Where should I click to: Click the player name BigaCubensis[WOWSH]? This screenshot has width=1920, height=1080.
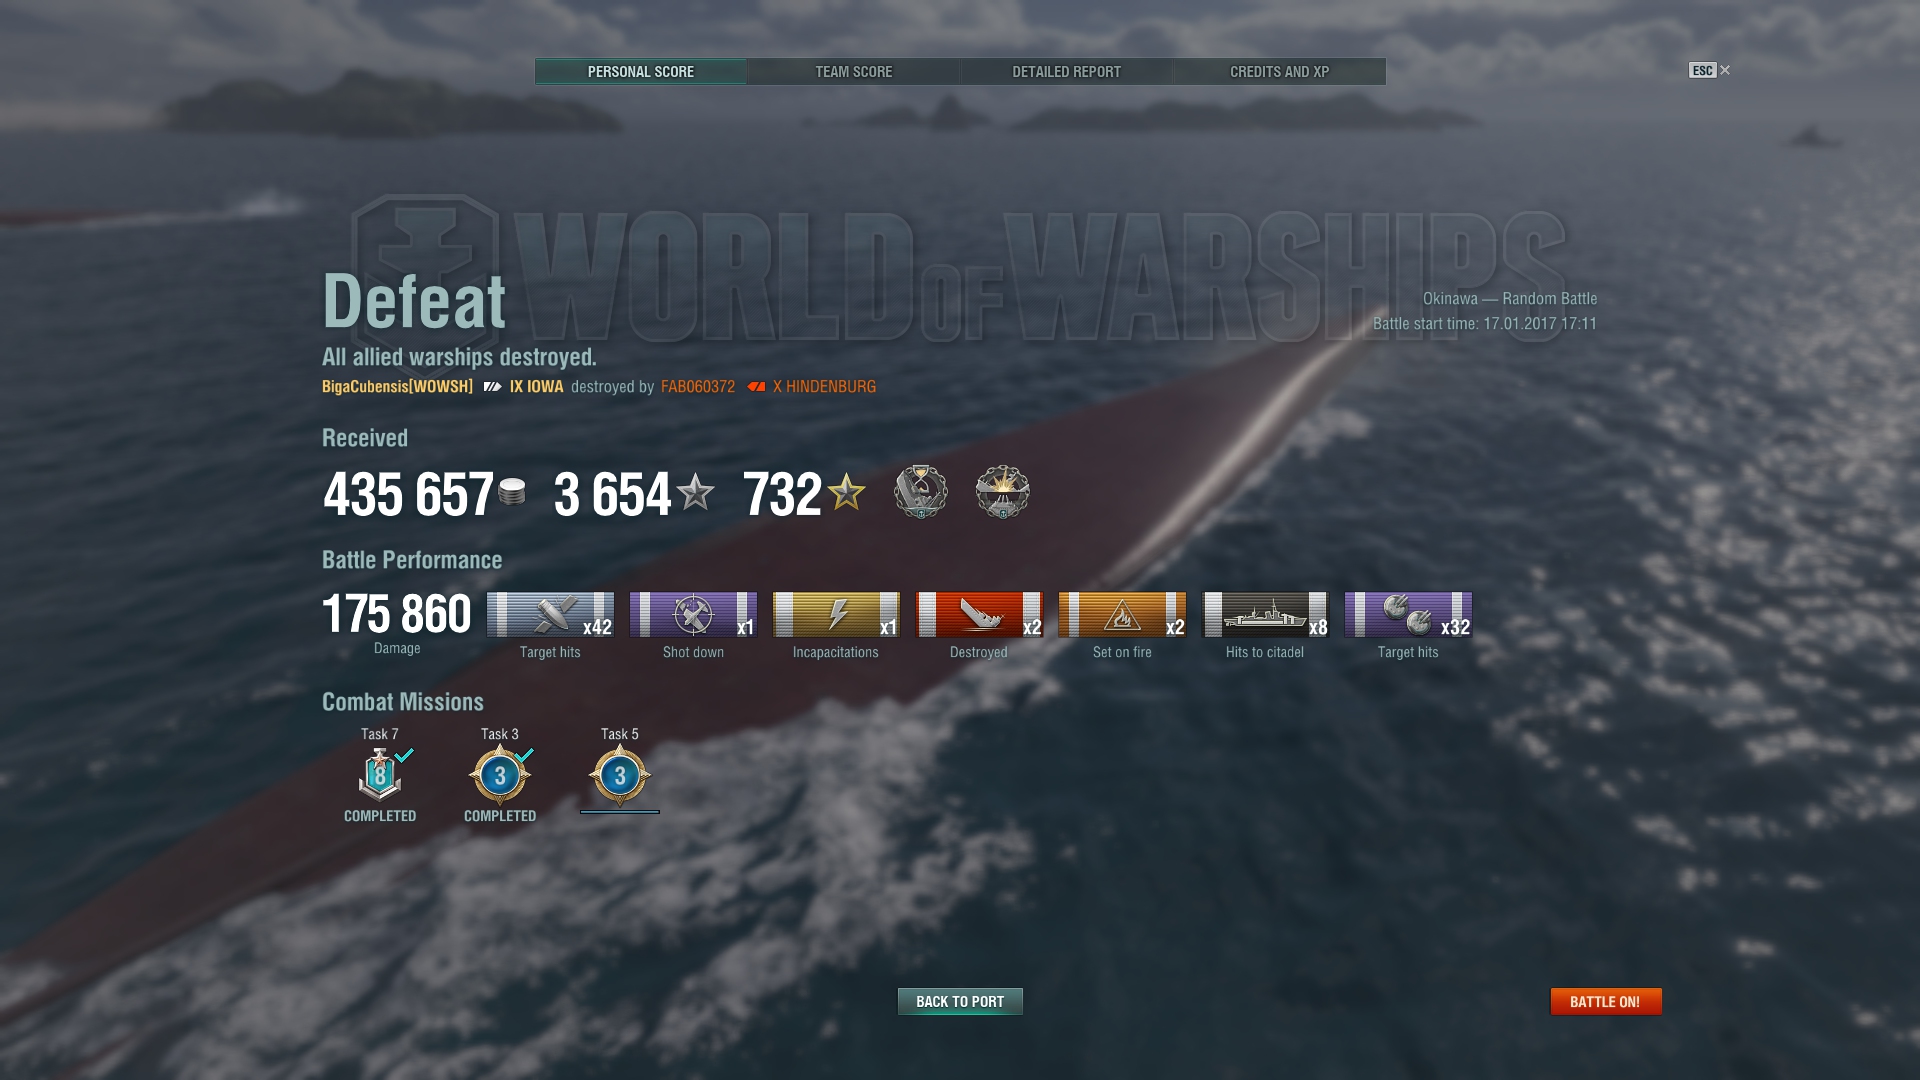point(397,386)
